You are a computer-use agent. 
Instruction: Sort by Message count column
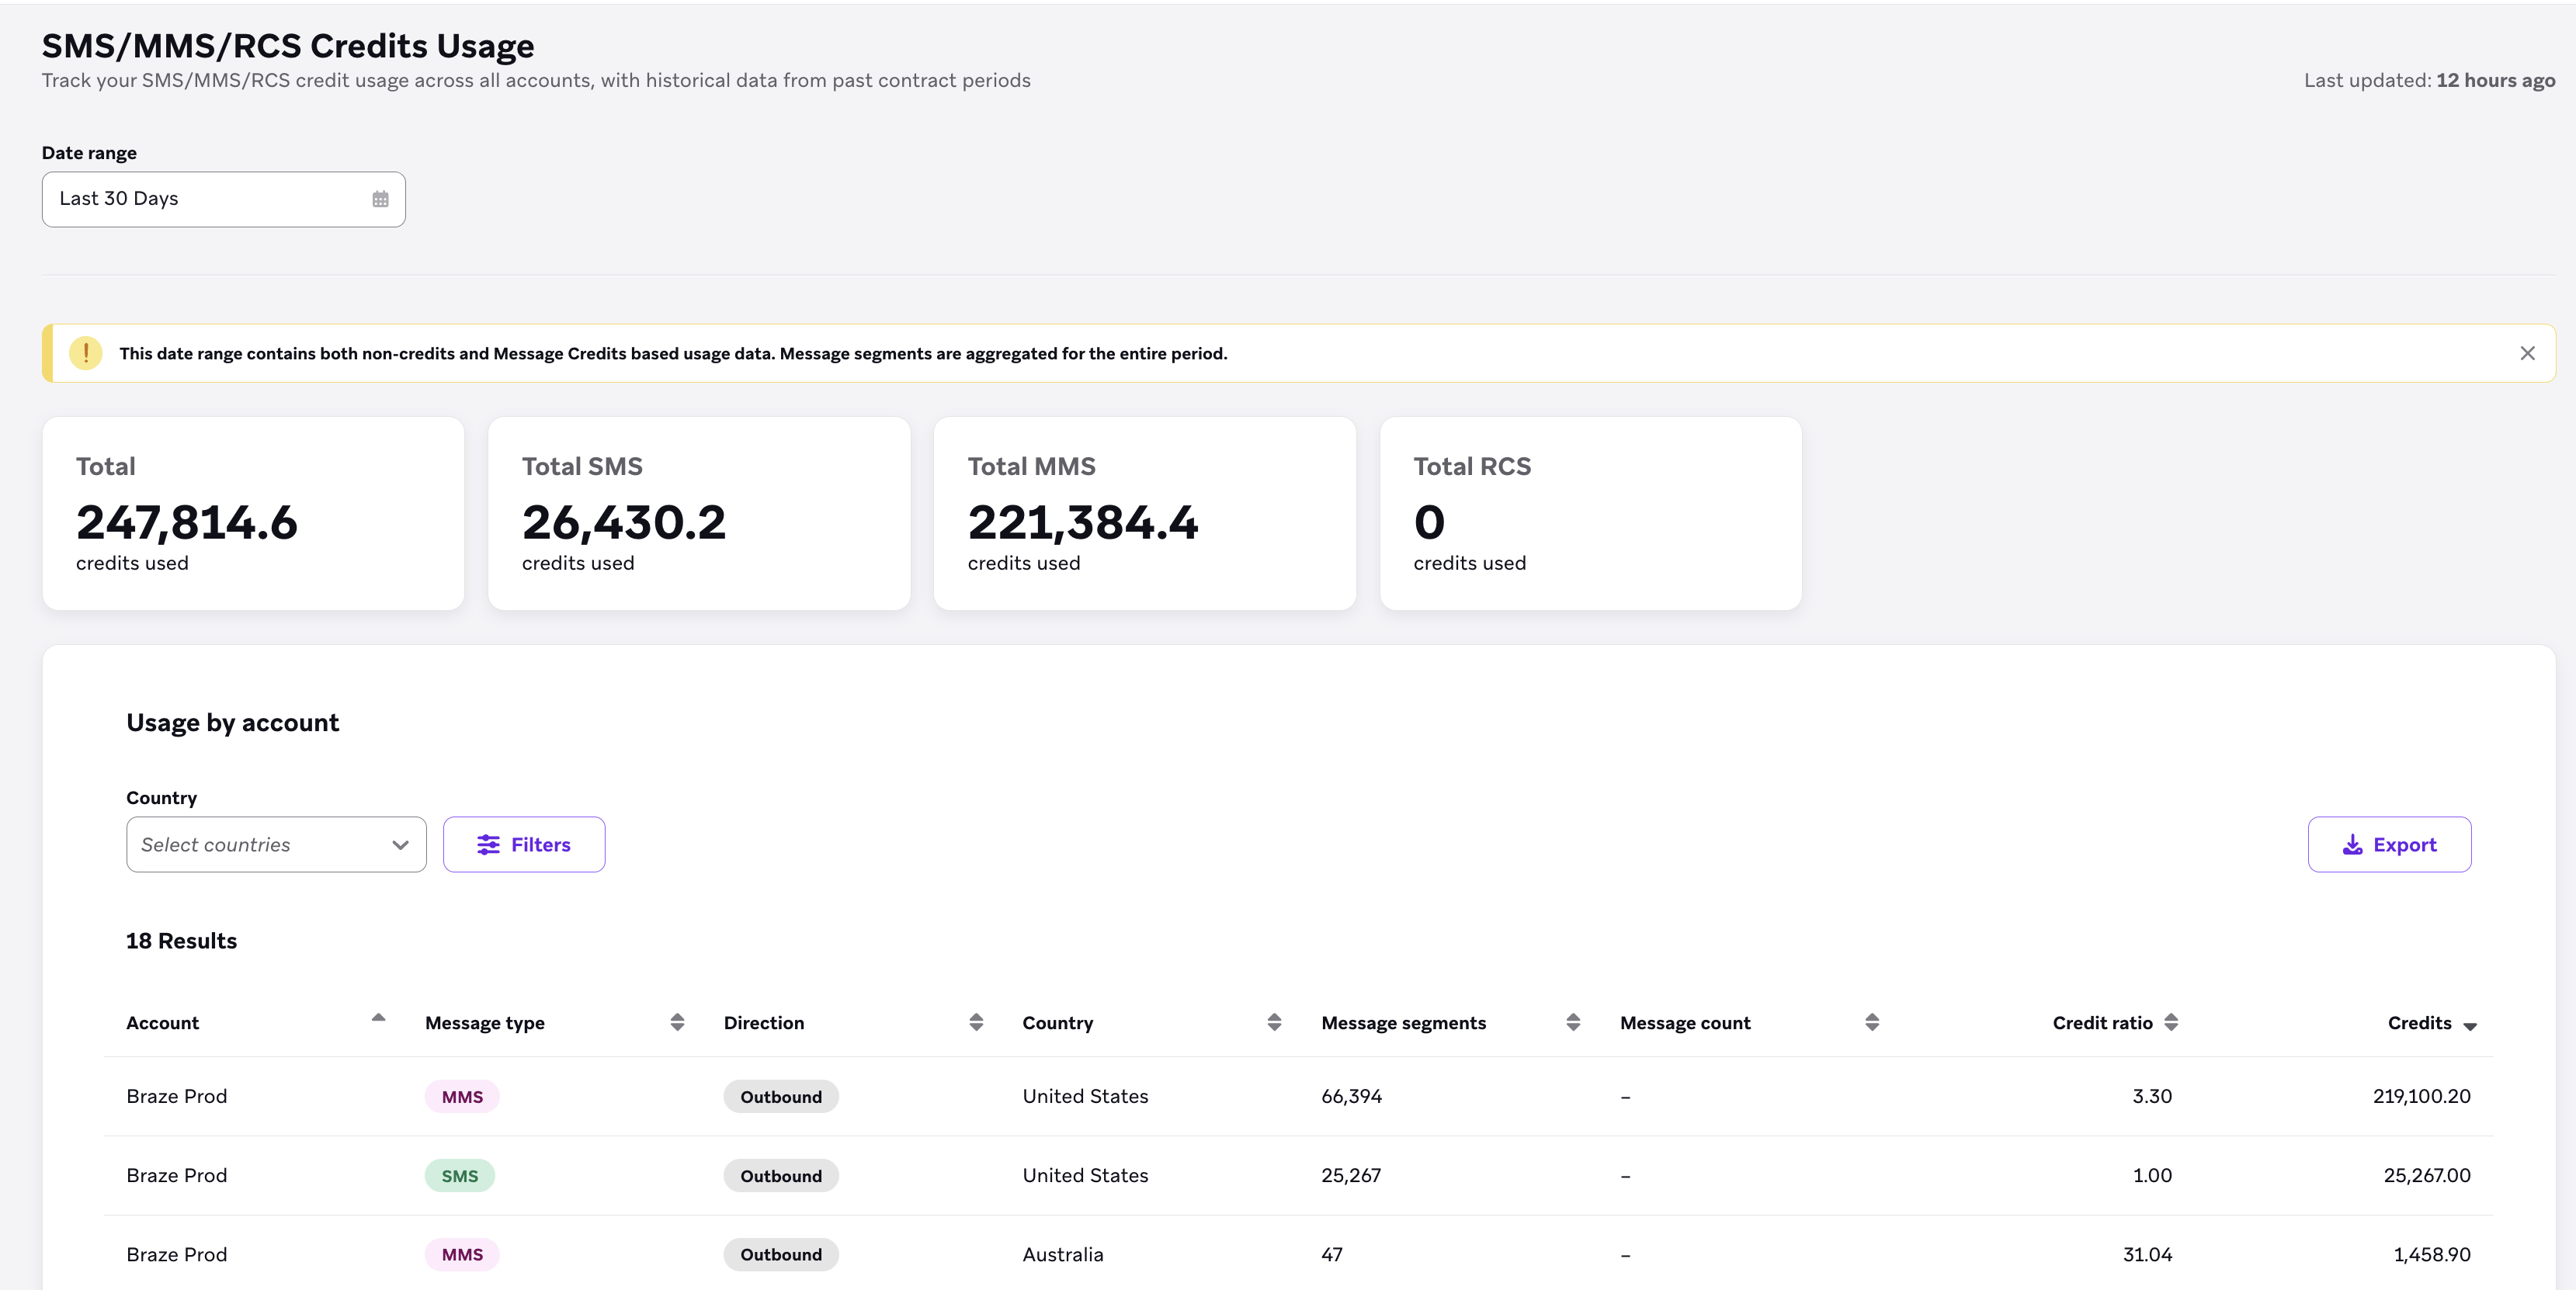click(x=1872, y=1022)
